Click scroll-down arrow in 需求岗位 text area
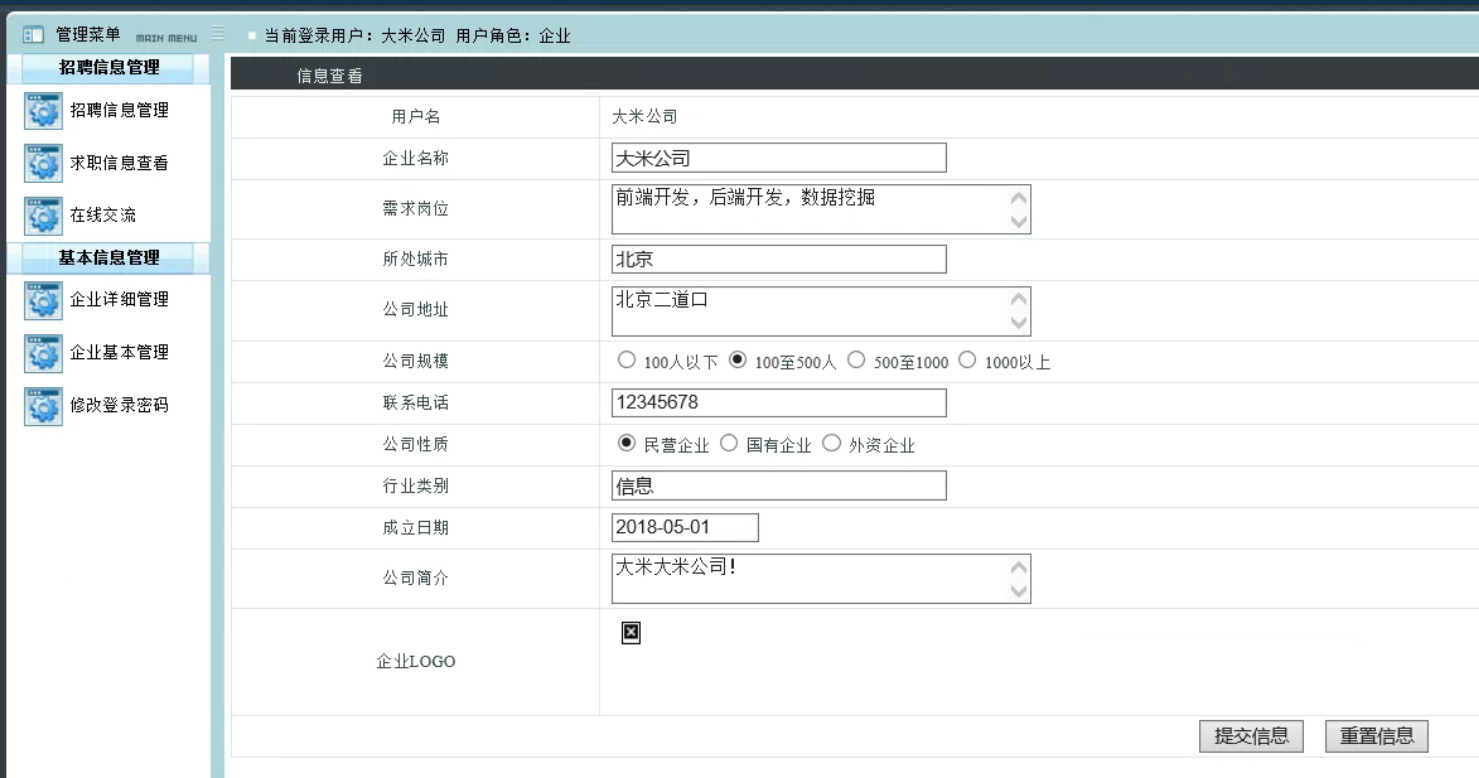1479x778 pixels. coord(1019,222)
